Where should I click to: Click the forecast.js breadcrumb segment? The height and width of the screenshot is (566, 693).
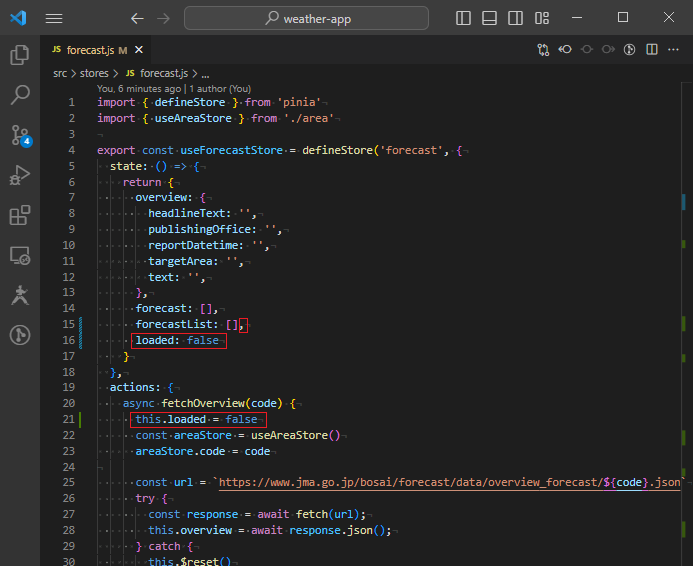(x=164, y=73)
